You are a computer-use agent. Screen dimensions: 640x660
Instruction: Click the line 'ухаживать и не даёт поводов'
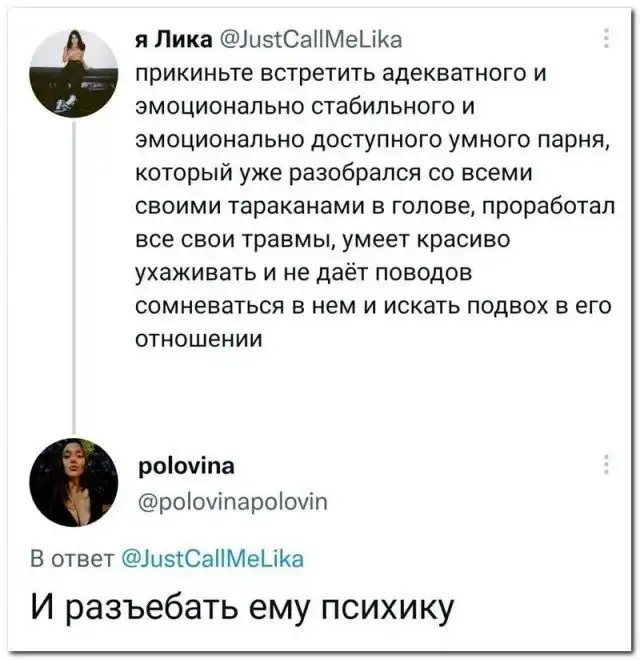(304, 273)
